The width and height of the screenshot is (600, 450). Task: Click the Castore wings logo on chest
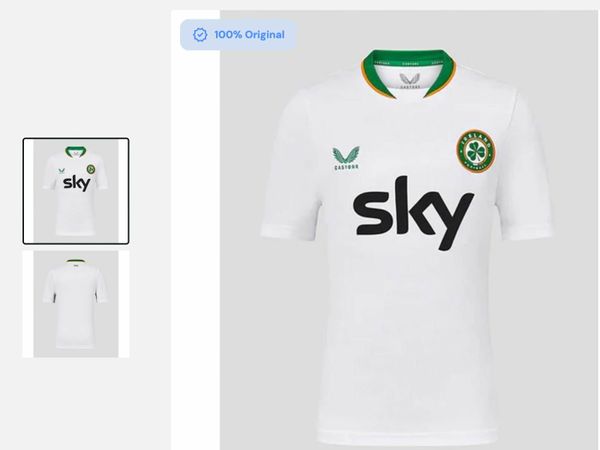point(346,158)
